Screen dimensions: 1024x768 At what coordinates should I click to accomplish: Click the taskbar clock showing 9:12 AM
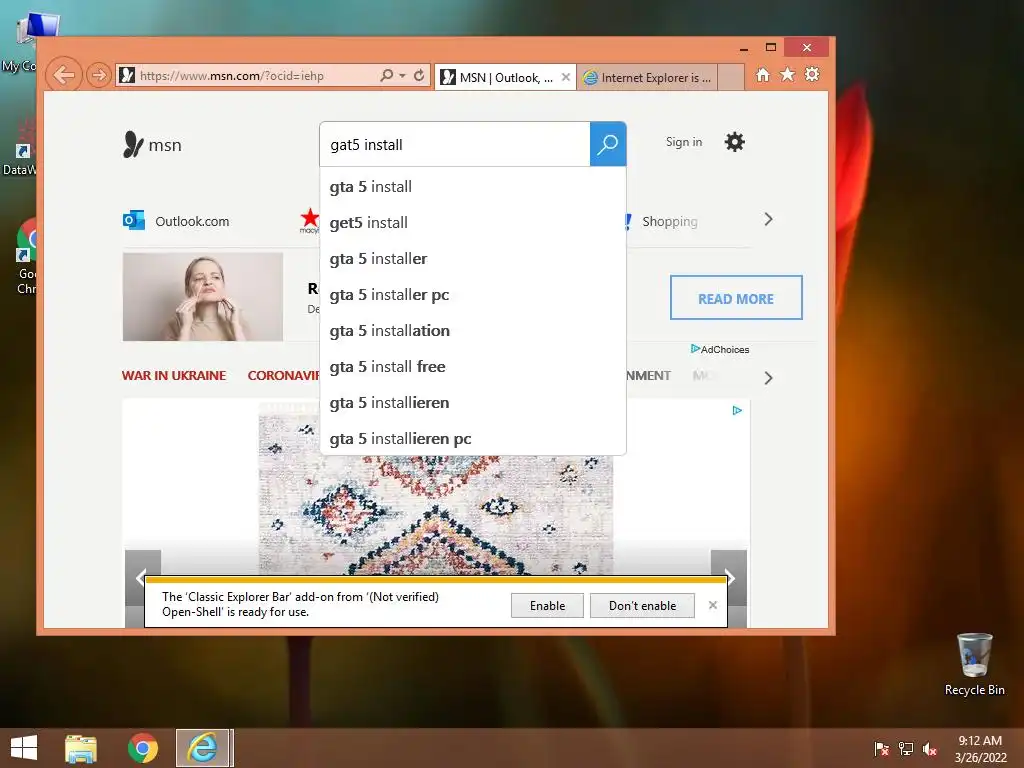[x=980, y=748]
